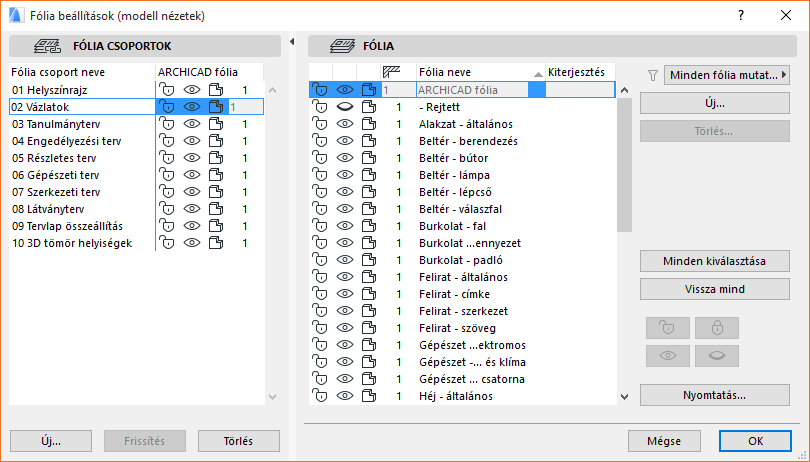This screenshot has width=810, height=462.
Task: Click the lock selected layers button
Action: 717,328
